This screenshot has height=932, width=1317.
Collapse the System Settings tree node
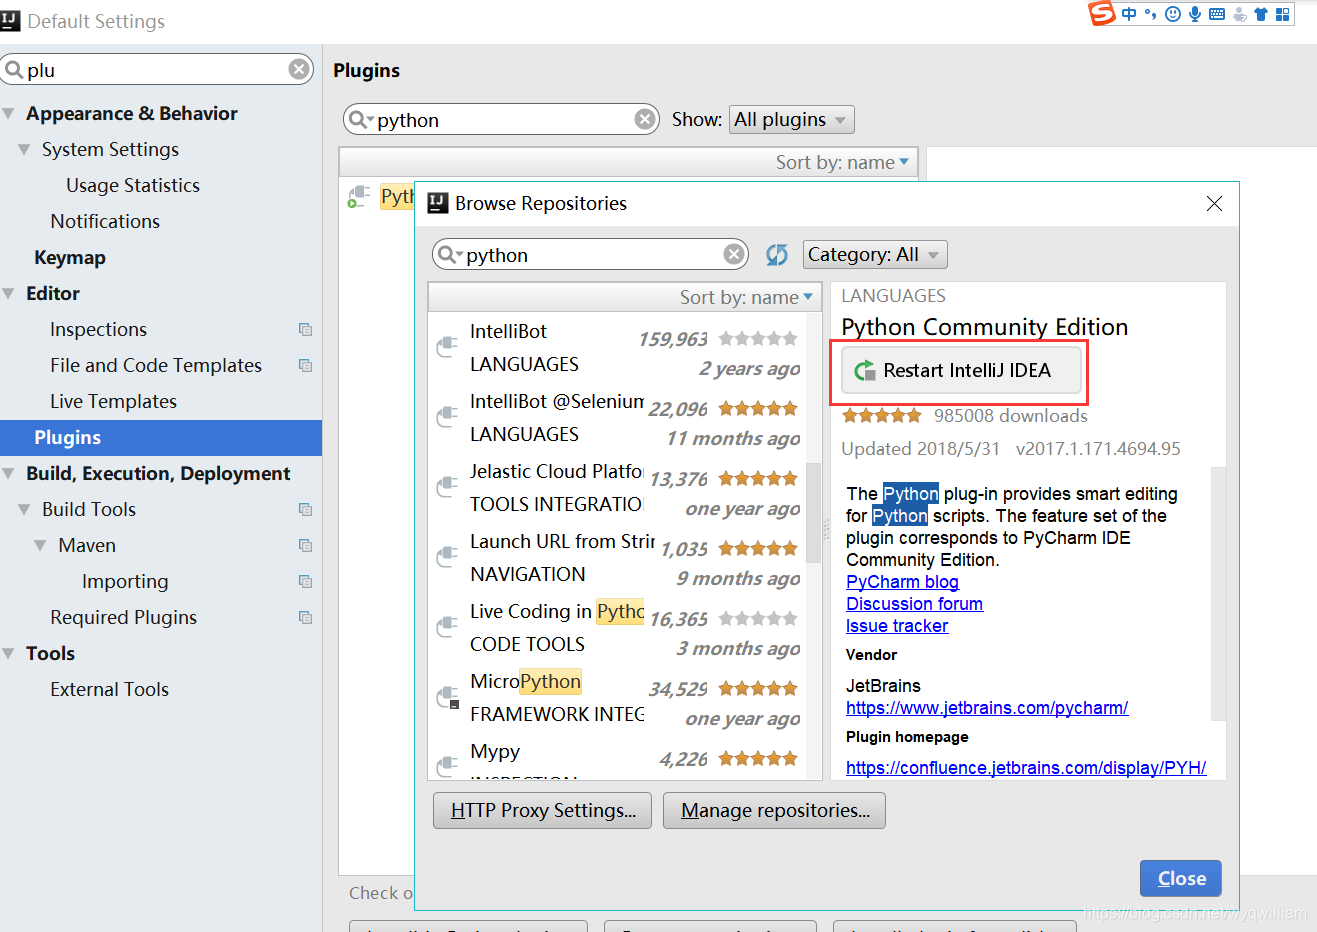(24, 150)
